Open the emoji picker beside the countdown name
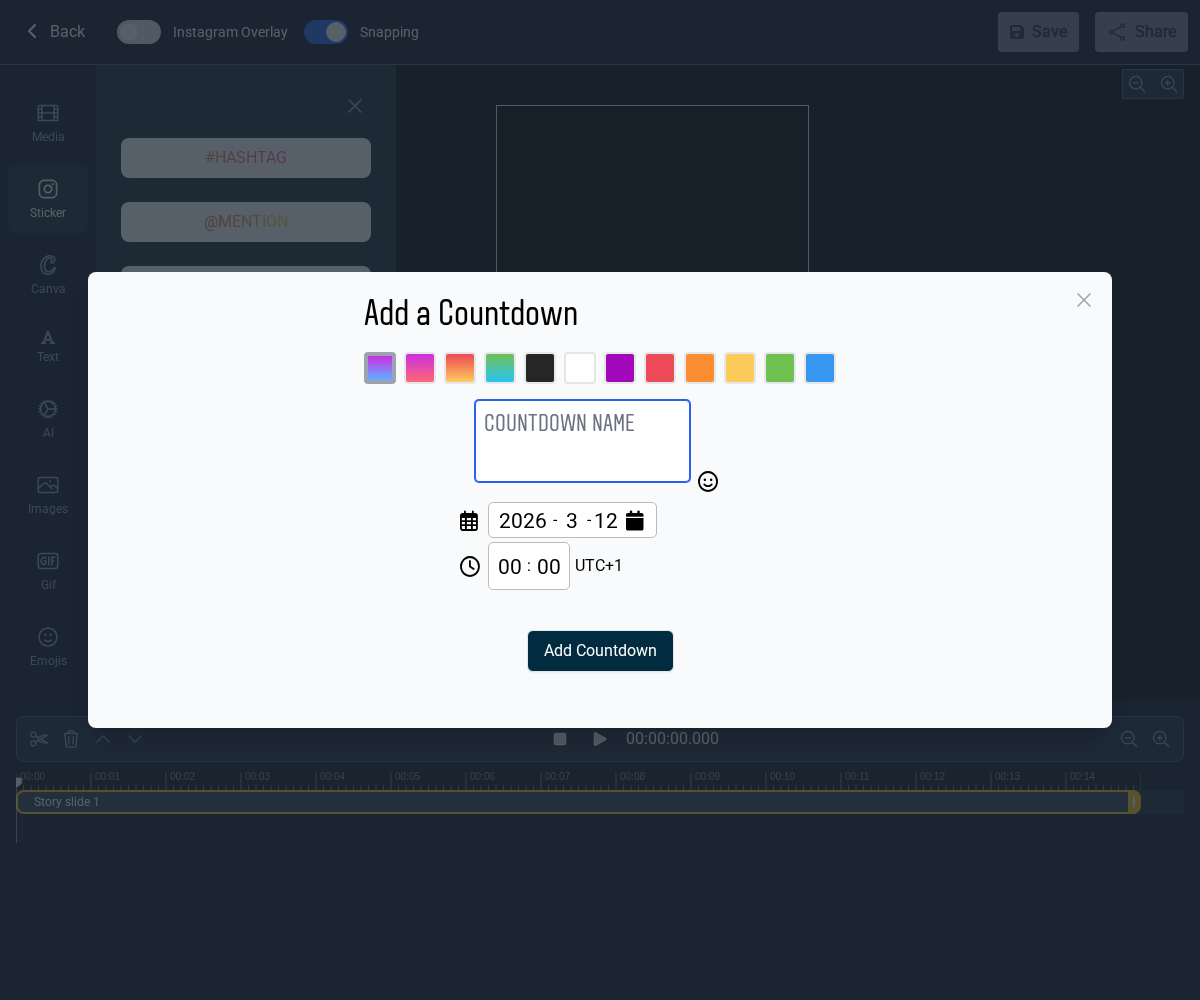 tap(708, 482)
